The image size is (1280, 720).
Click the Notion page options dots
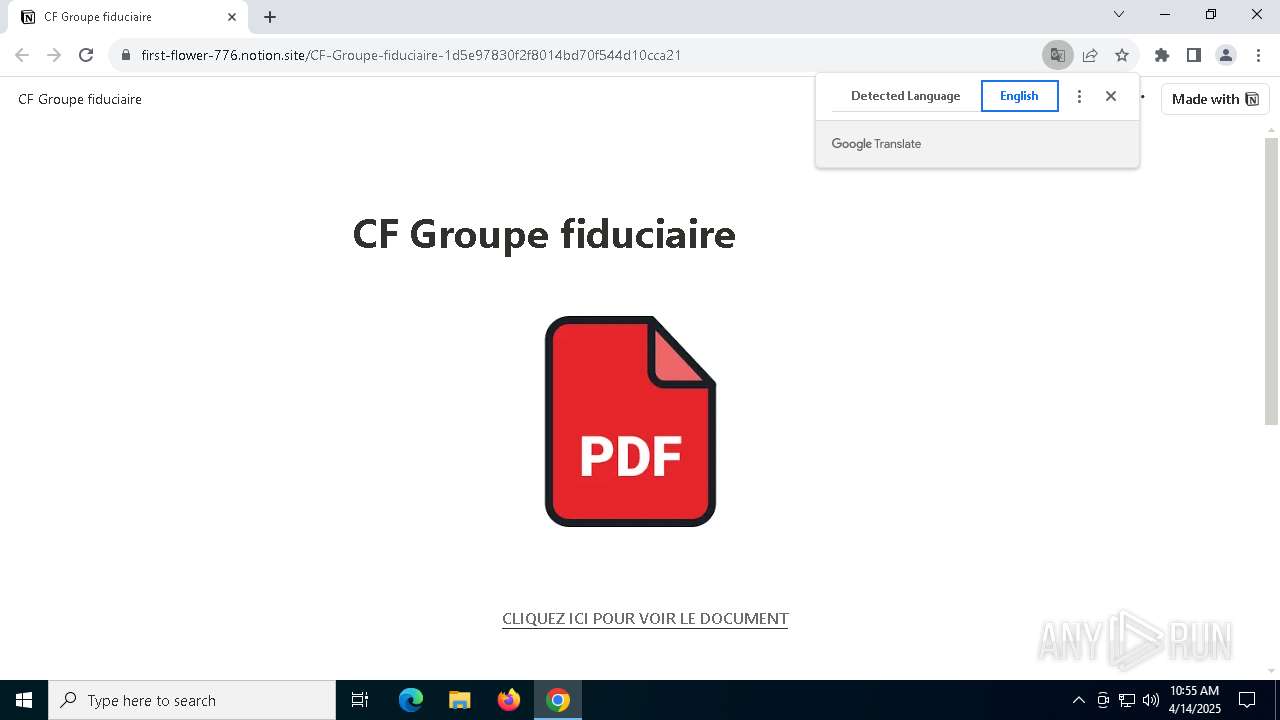pos(1142,98)
